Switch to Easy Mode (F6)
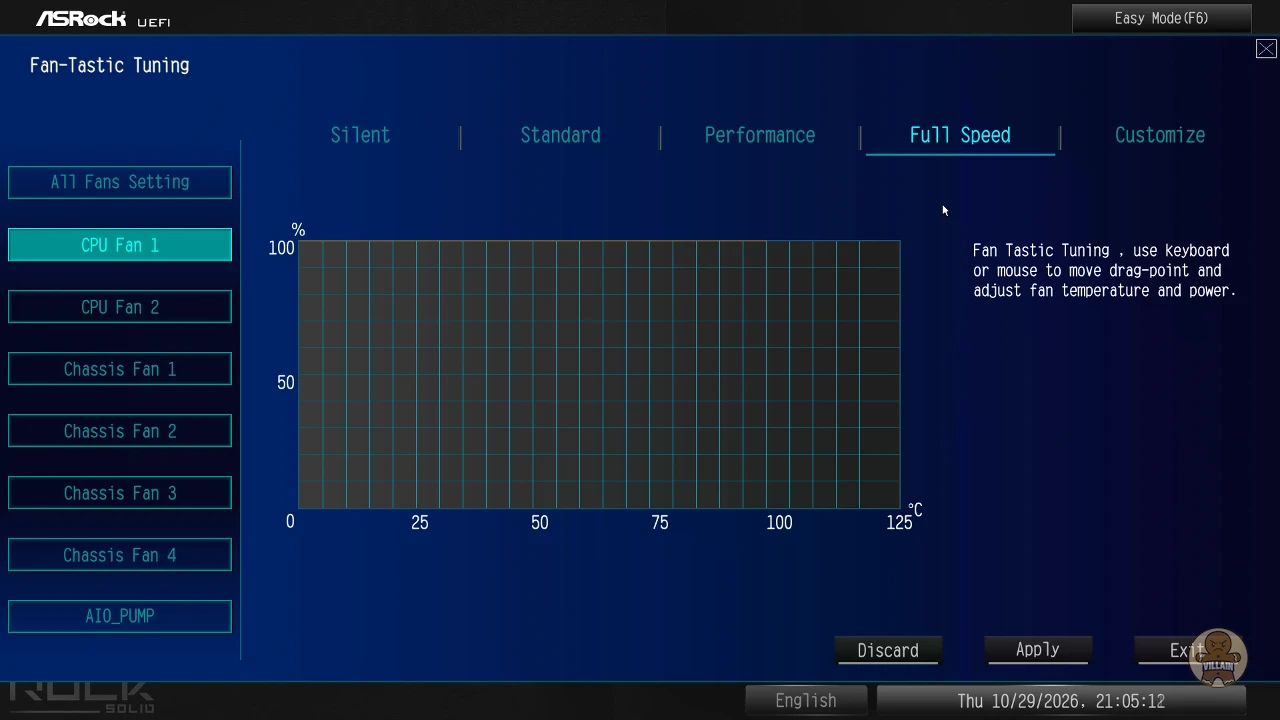The width and height of the screenshot is (1280, 720). tap(1161, 18)
